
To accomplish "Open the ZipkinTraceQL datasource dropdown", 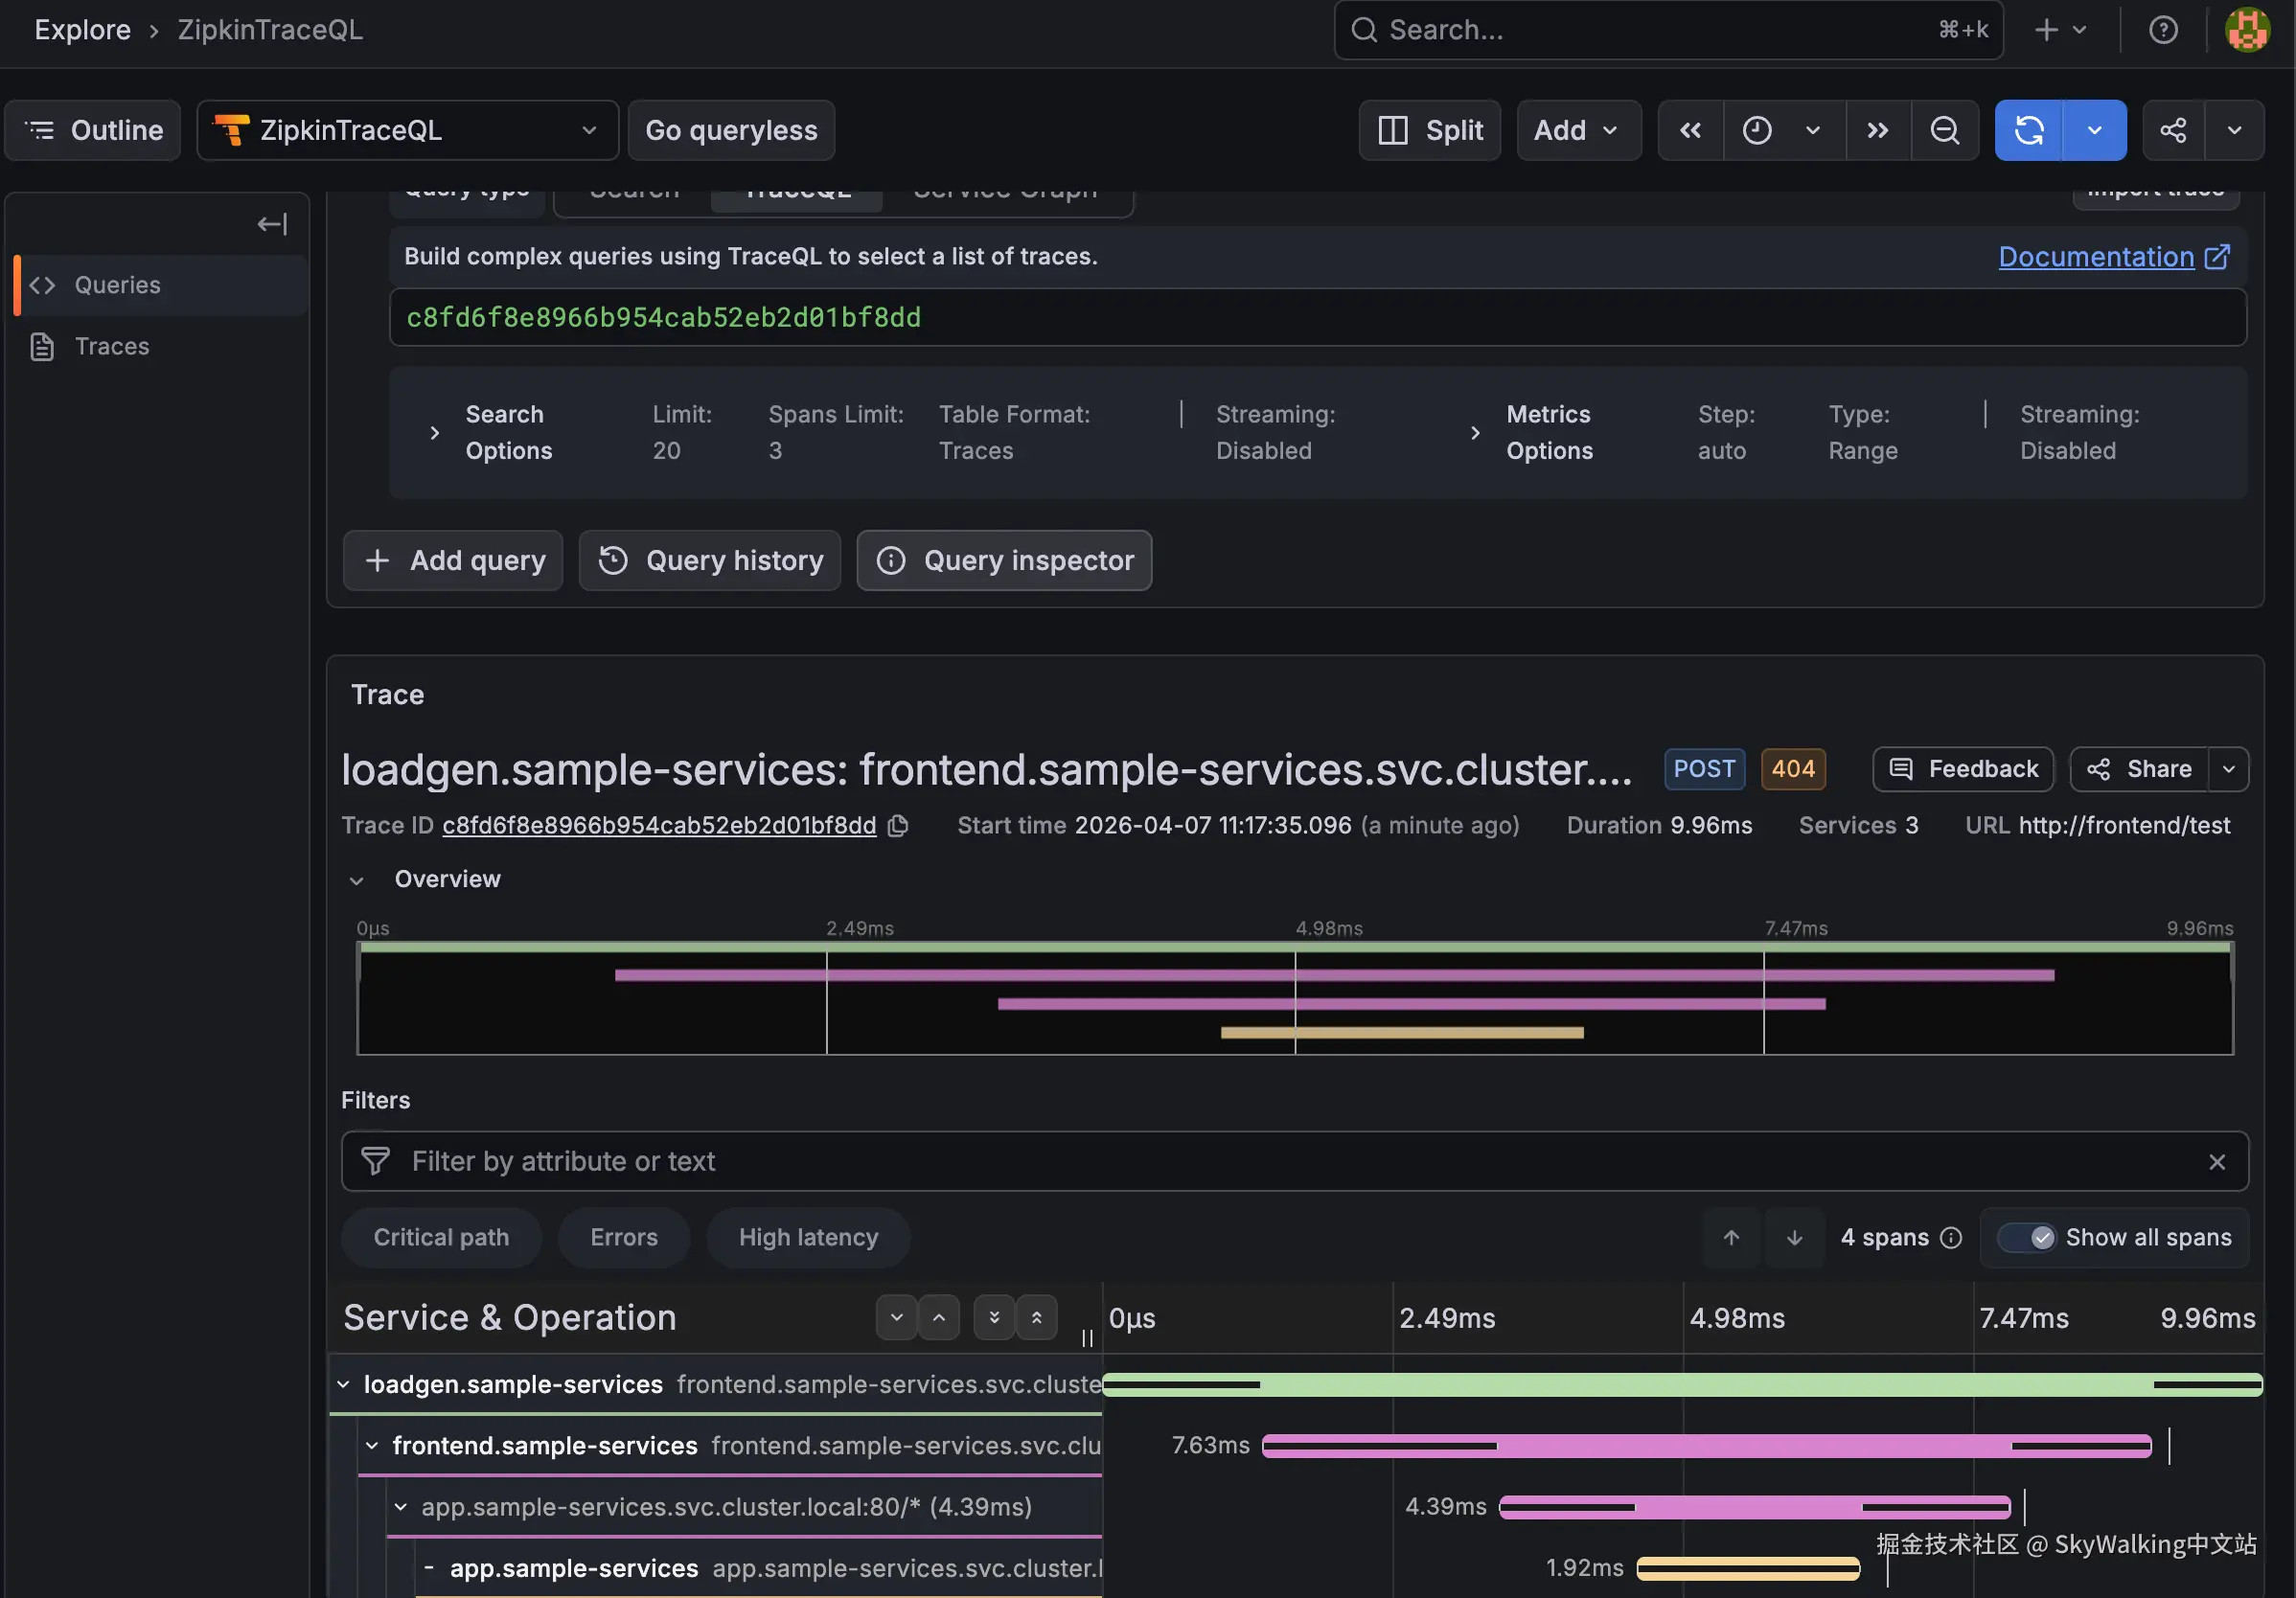I will click(x=408, y=130).
